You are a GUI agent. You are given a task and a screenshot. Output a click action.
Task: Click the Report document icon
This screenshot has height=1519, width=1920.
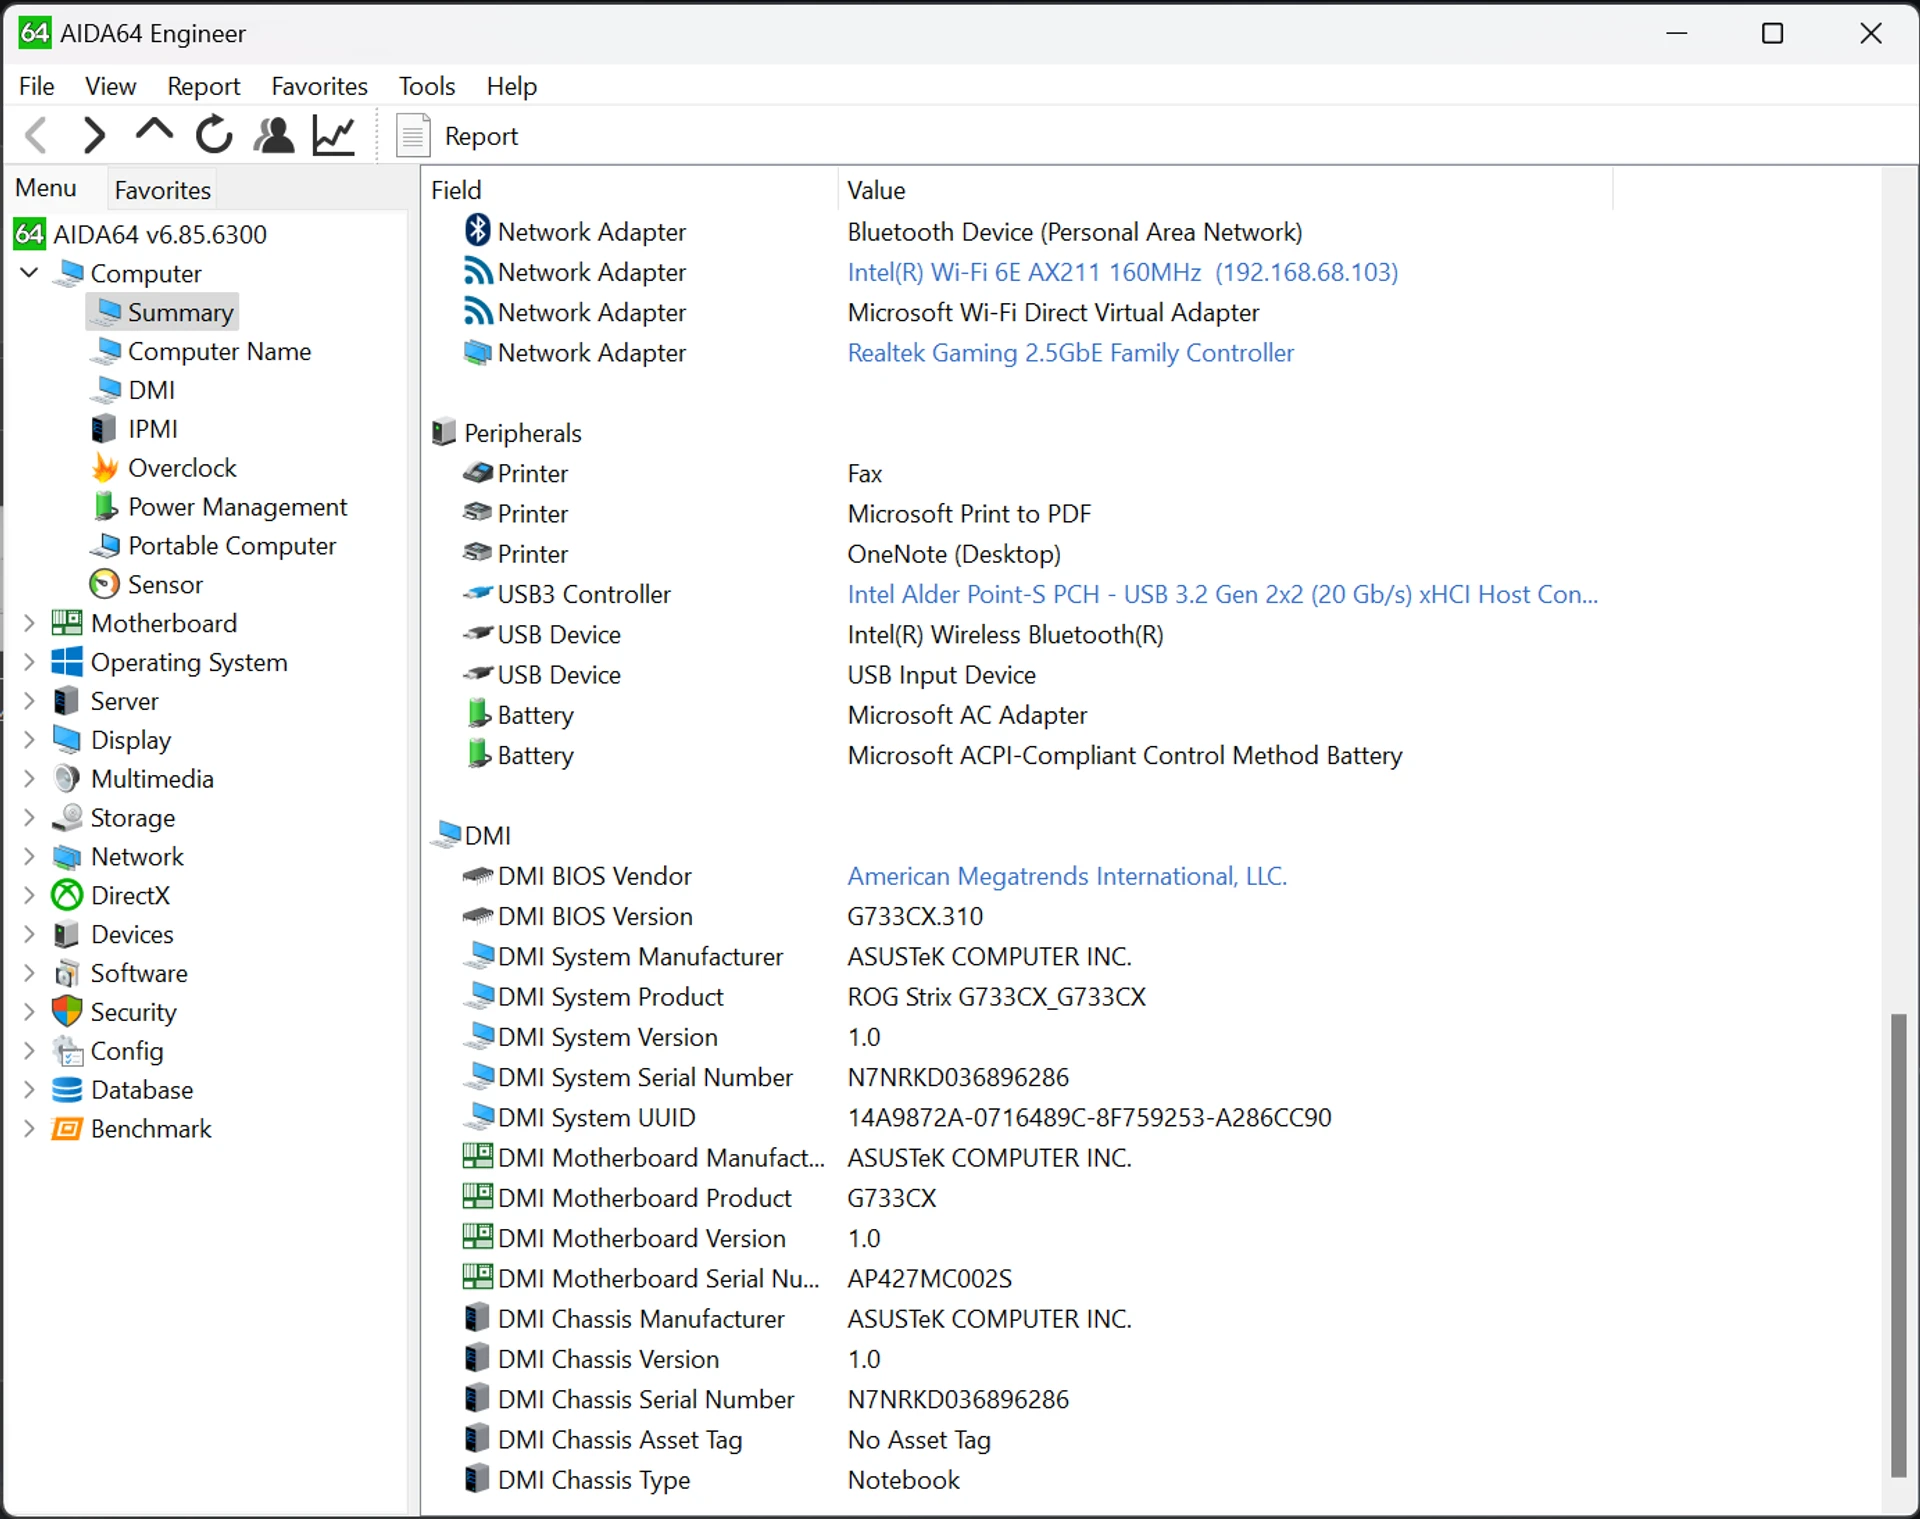pos(413,135)
